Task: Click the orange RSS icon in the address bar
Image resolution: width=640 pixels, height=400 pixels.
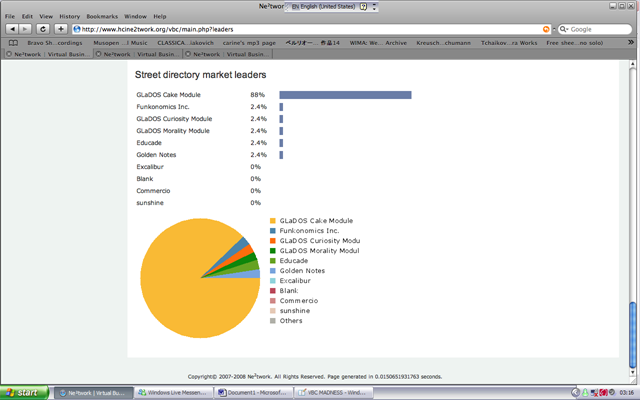Action: coord(546,29)
